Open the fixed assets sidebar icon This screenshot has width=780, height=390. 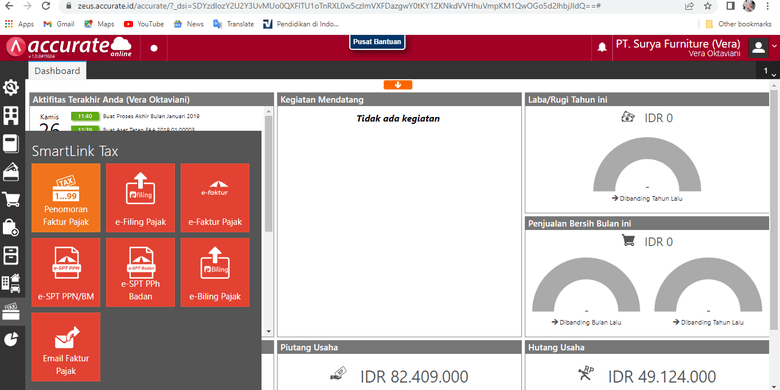(x=11, y=283)
